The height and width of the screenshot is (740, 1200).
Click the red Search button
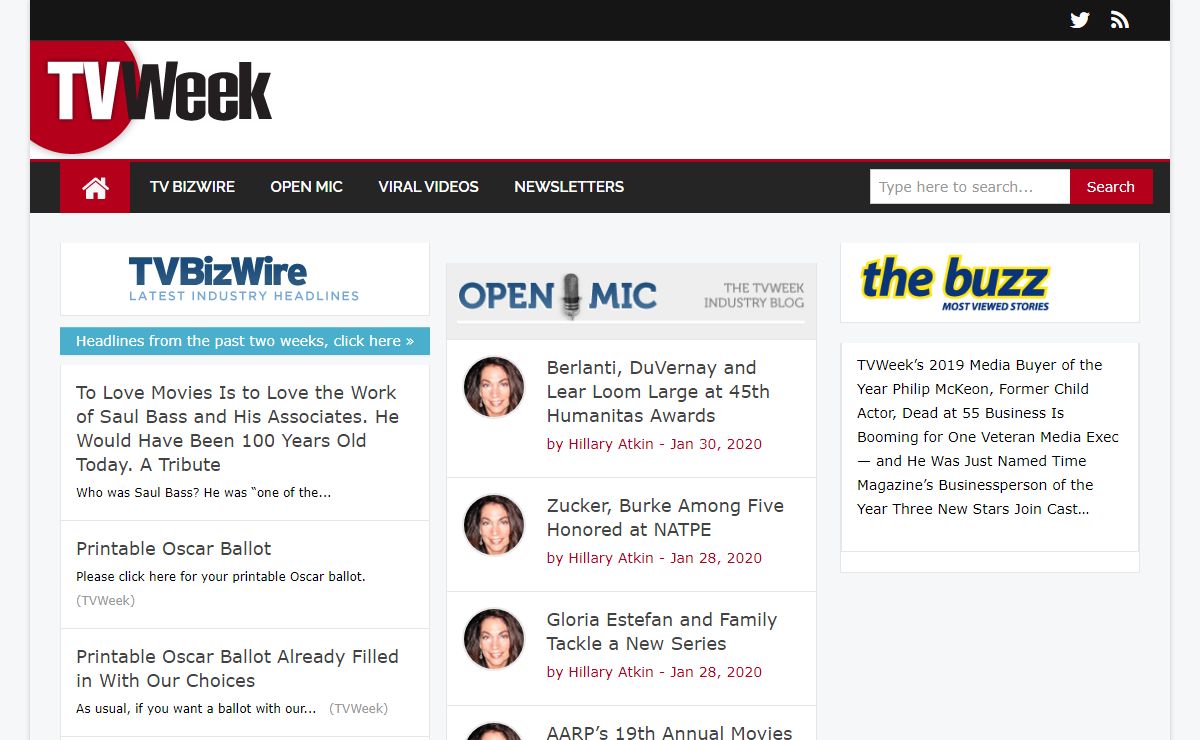[x=1111, y=187]
